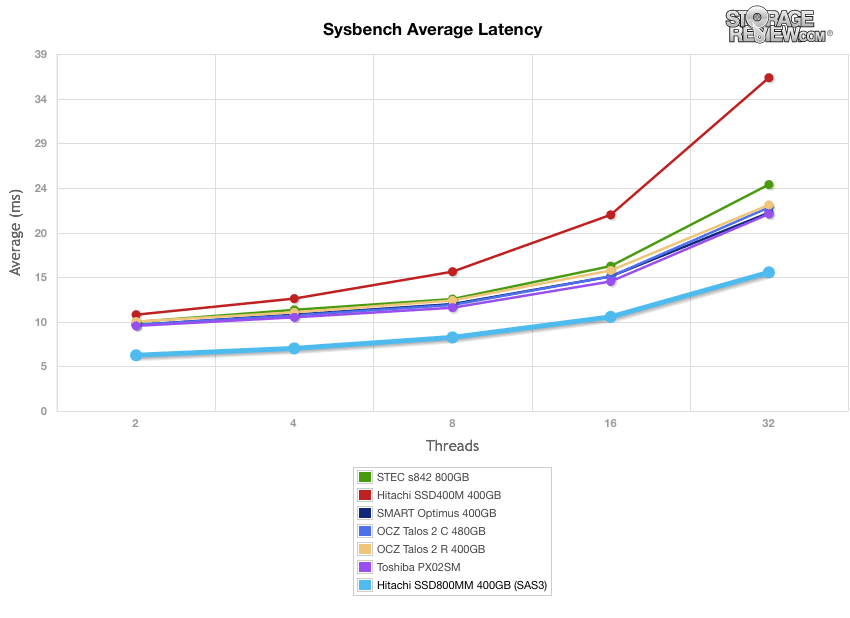Click the x-axis tick label "8"

pos(452,423)
